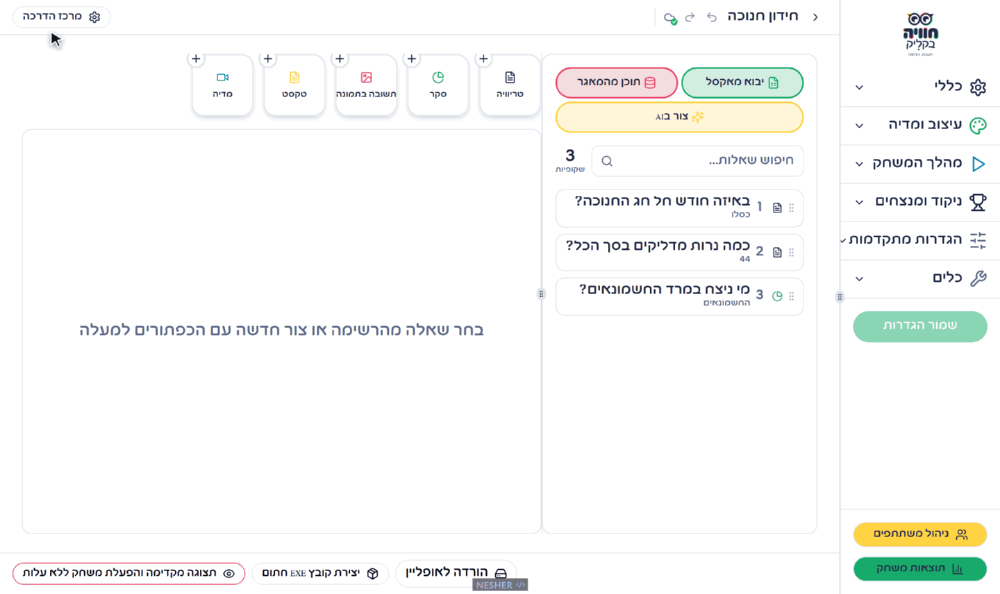The width and height of the screenshot is (1000, 594).
Task: Click the חוויה בקליק owl logo
Action: click(920, 34)
